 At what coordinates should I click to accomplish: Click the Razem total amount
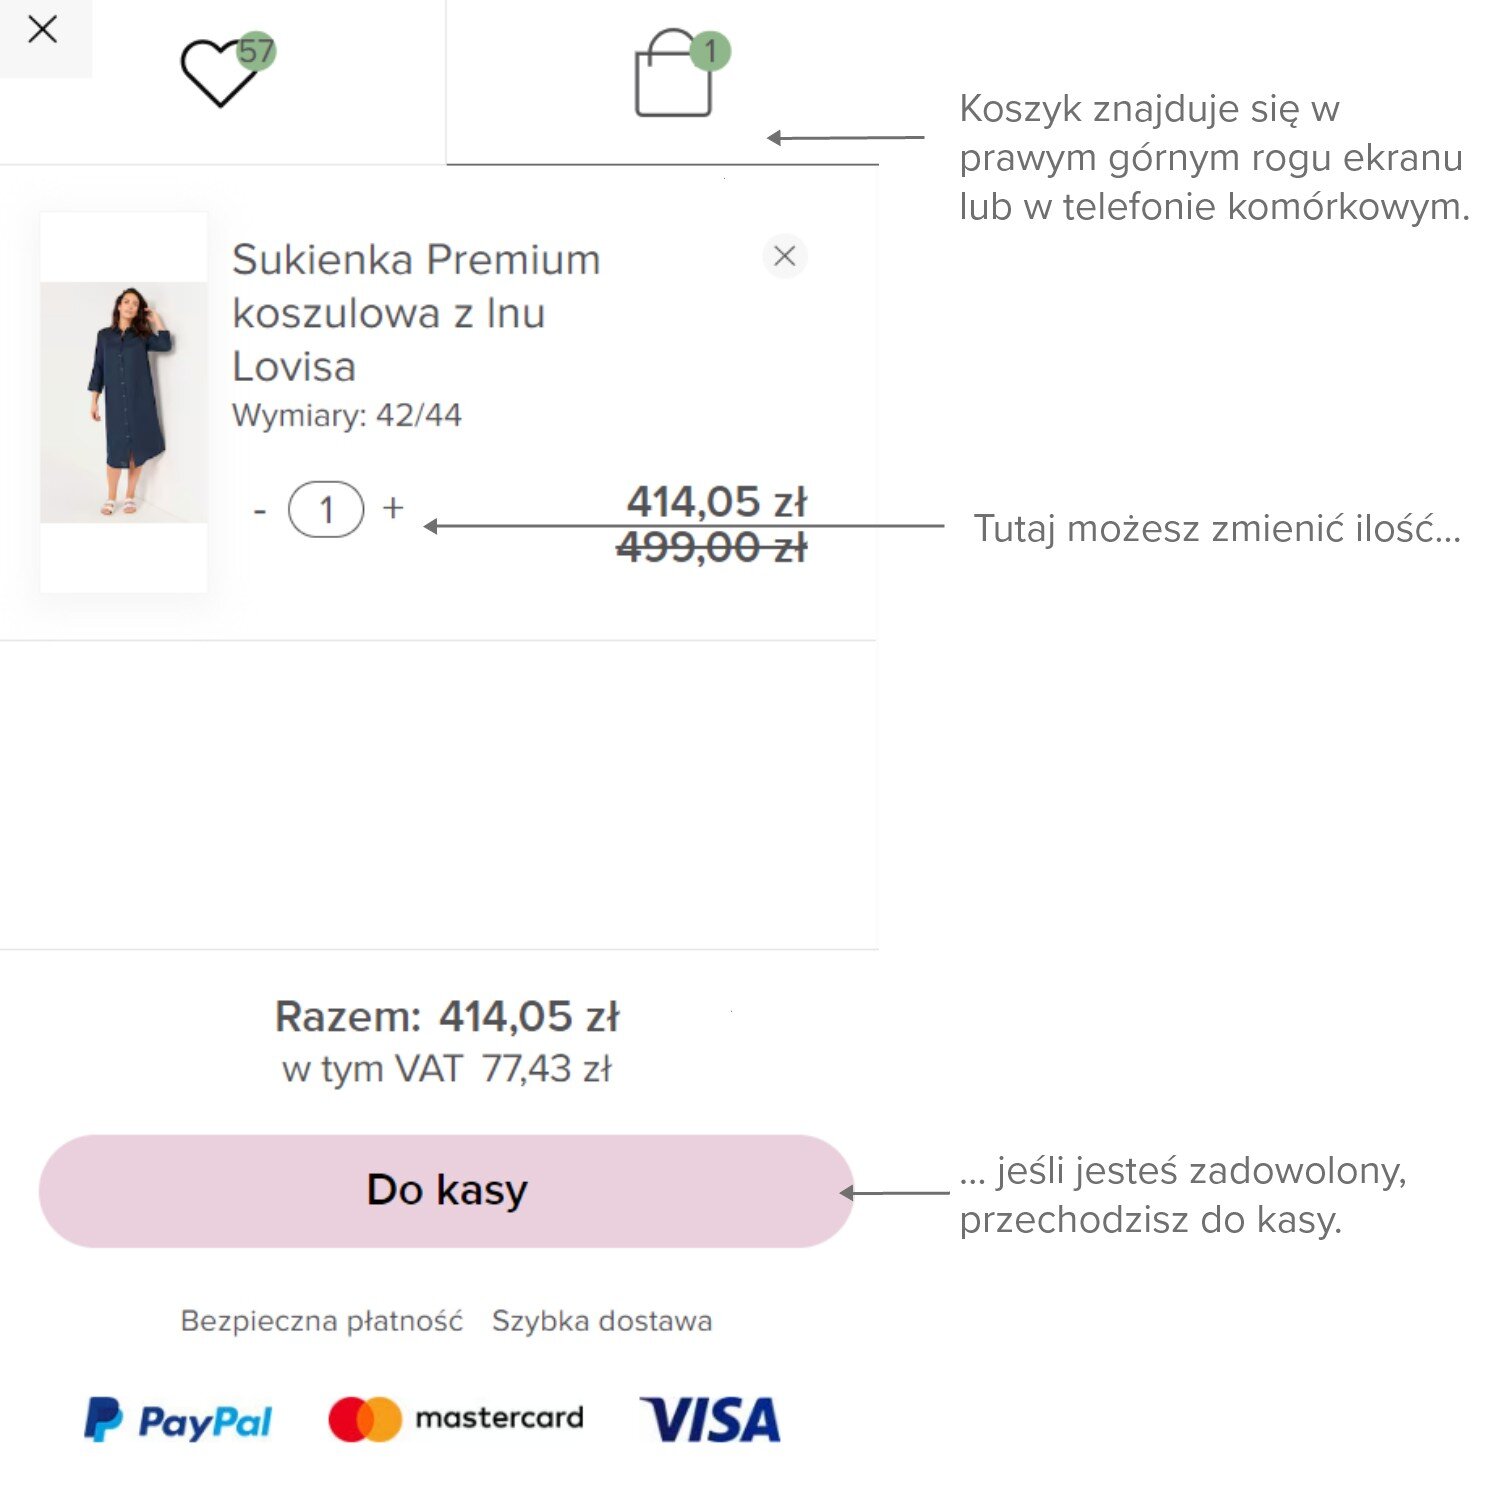(x=528, y=1017)
